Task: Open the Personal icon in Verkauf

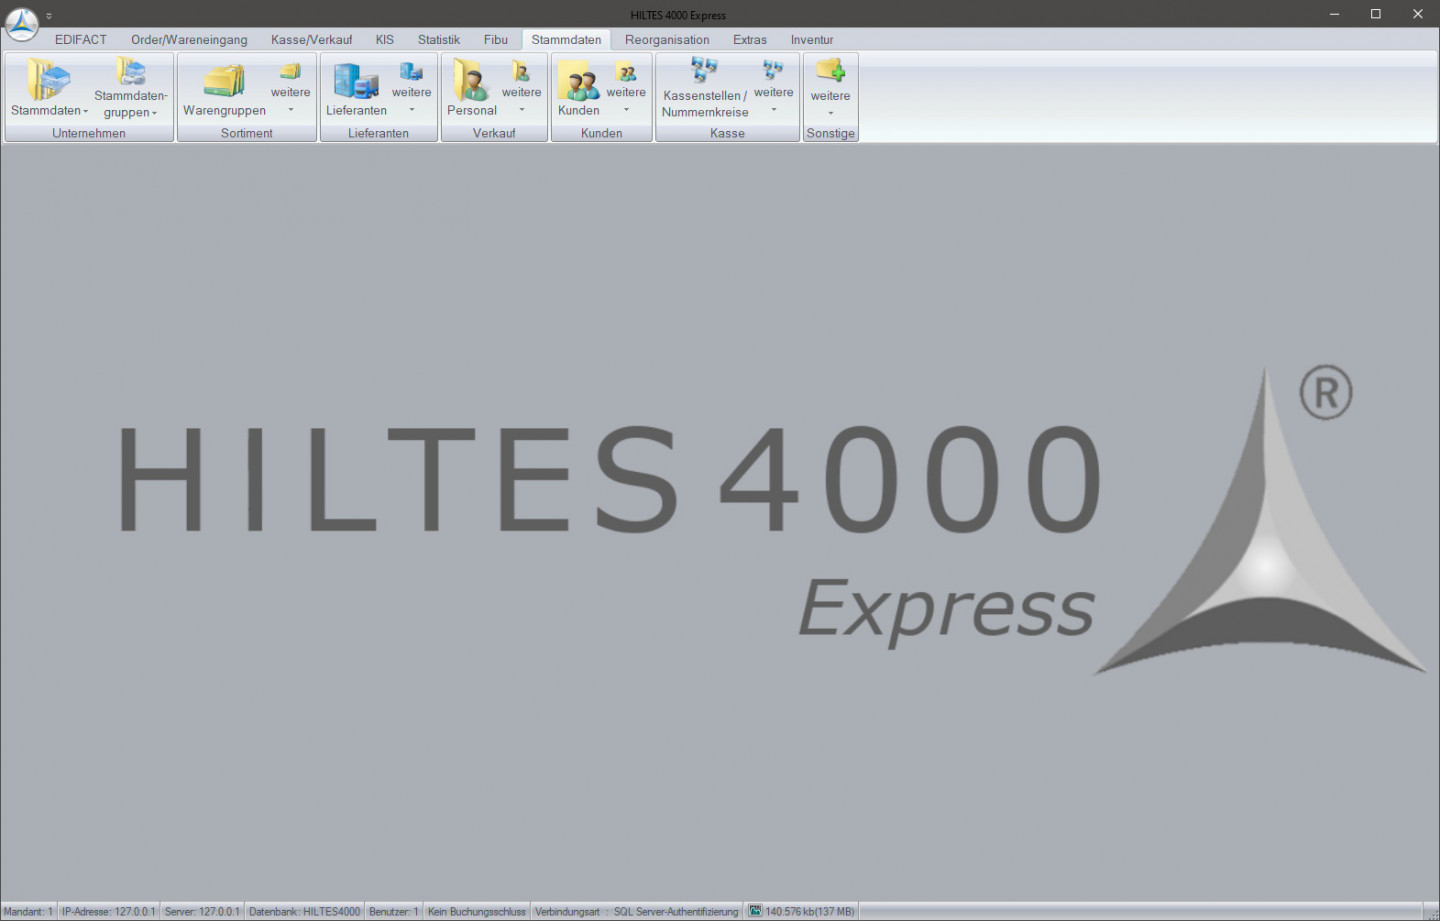Action: tap(471, 79)
